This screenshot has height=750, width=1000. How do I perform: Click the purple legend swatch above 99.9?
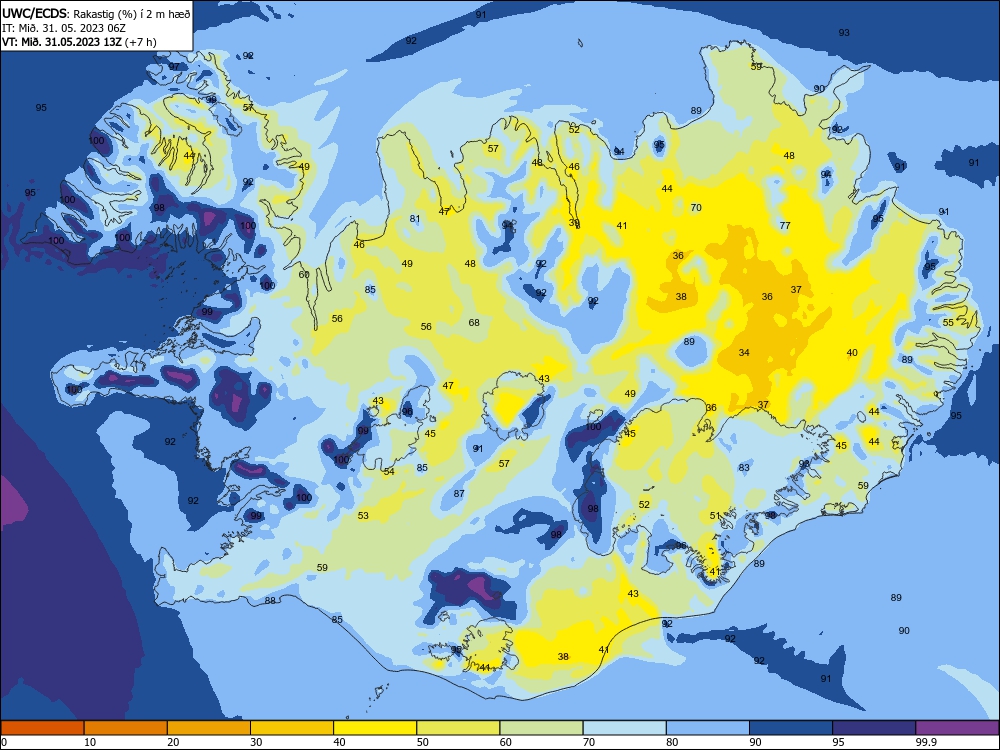coord(957,728)
